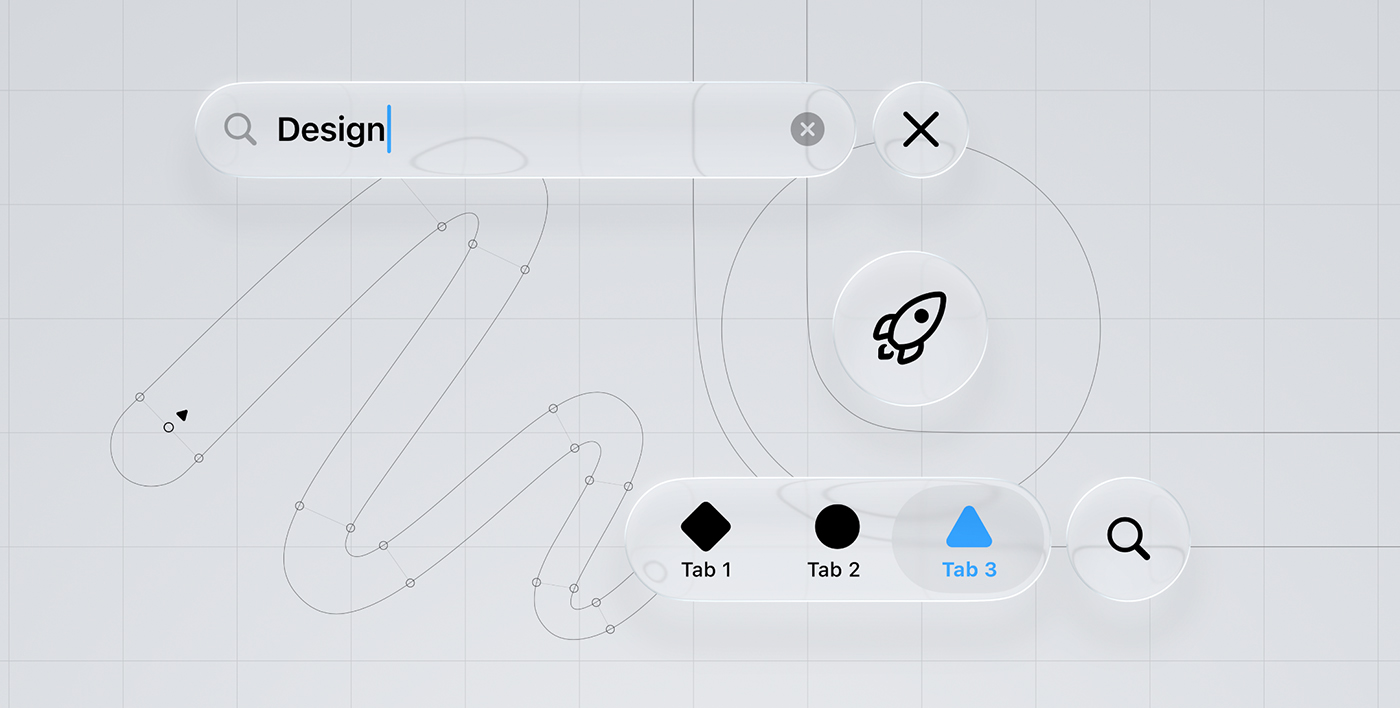Select the black circle icon above Tab 2
Viewport: 1400px width, 708px height.
pos(837,526)
